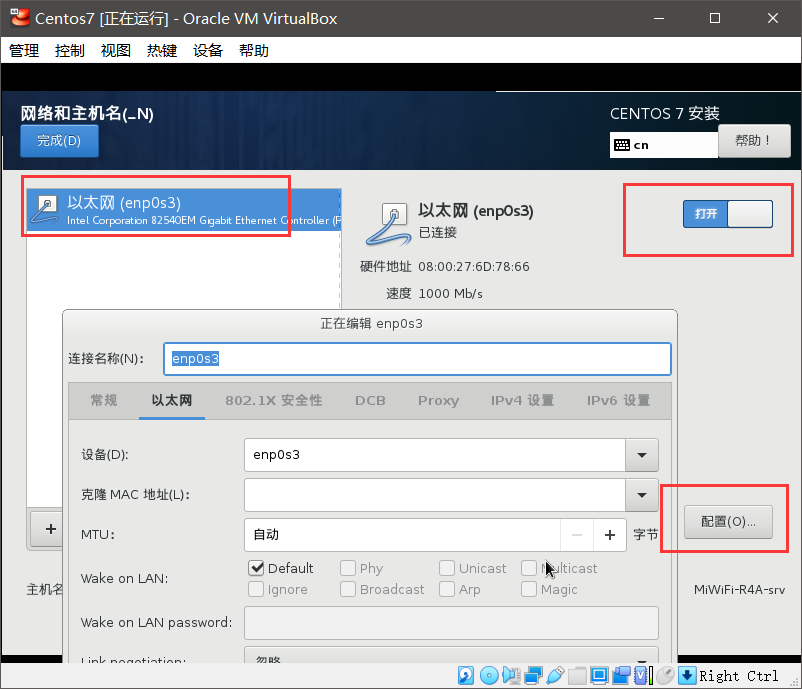Click the display settings status icon
The image size is (802, 689).
(x=599, y=676)
